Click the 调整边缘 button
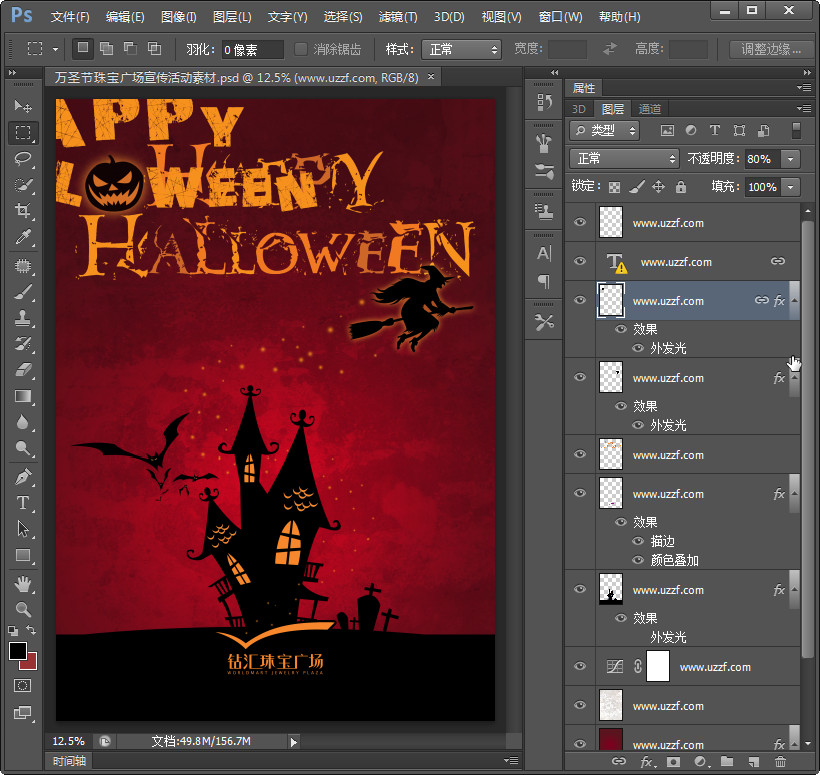Screen dimensions: 820x775 (x=772, y=49)
